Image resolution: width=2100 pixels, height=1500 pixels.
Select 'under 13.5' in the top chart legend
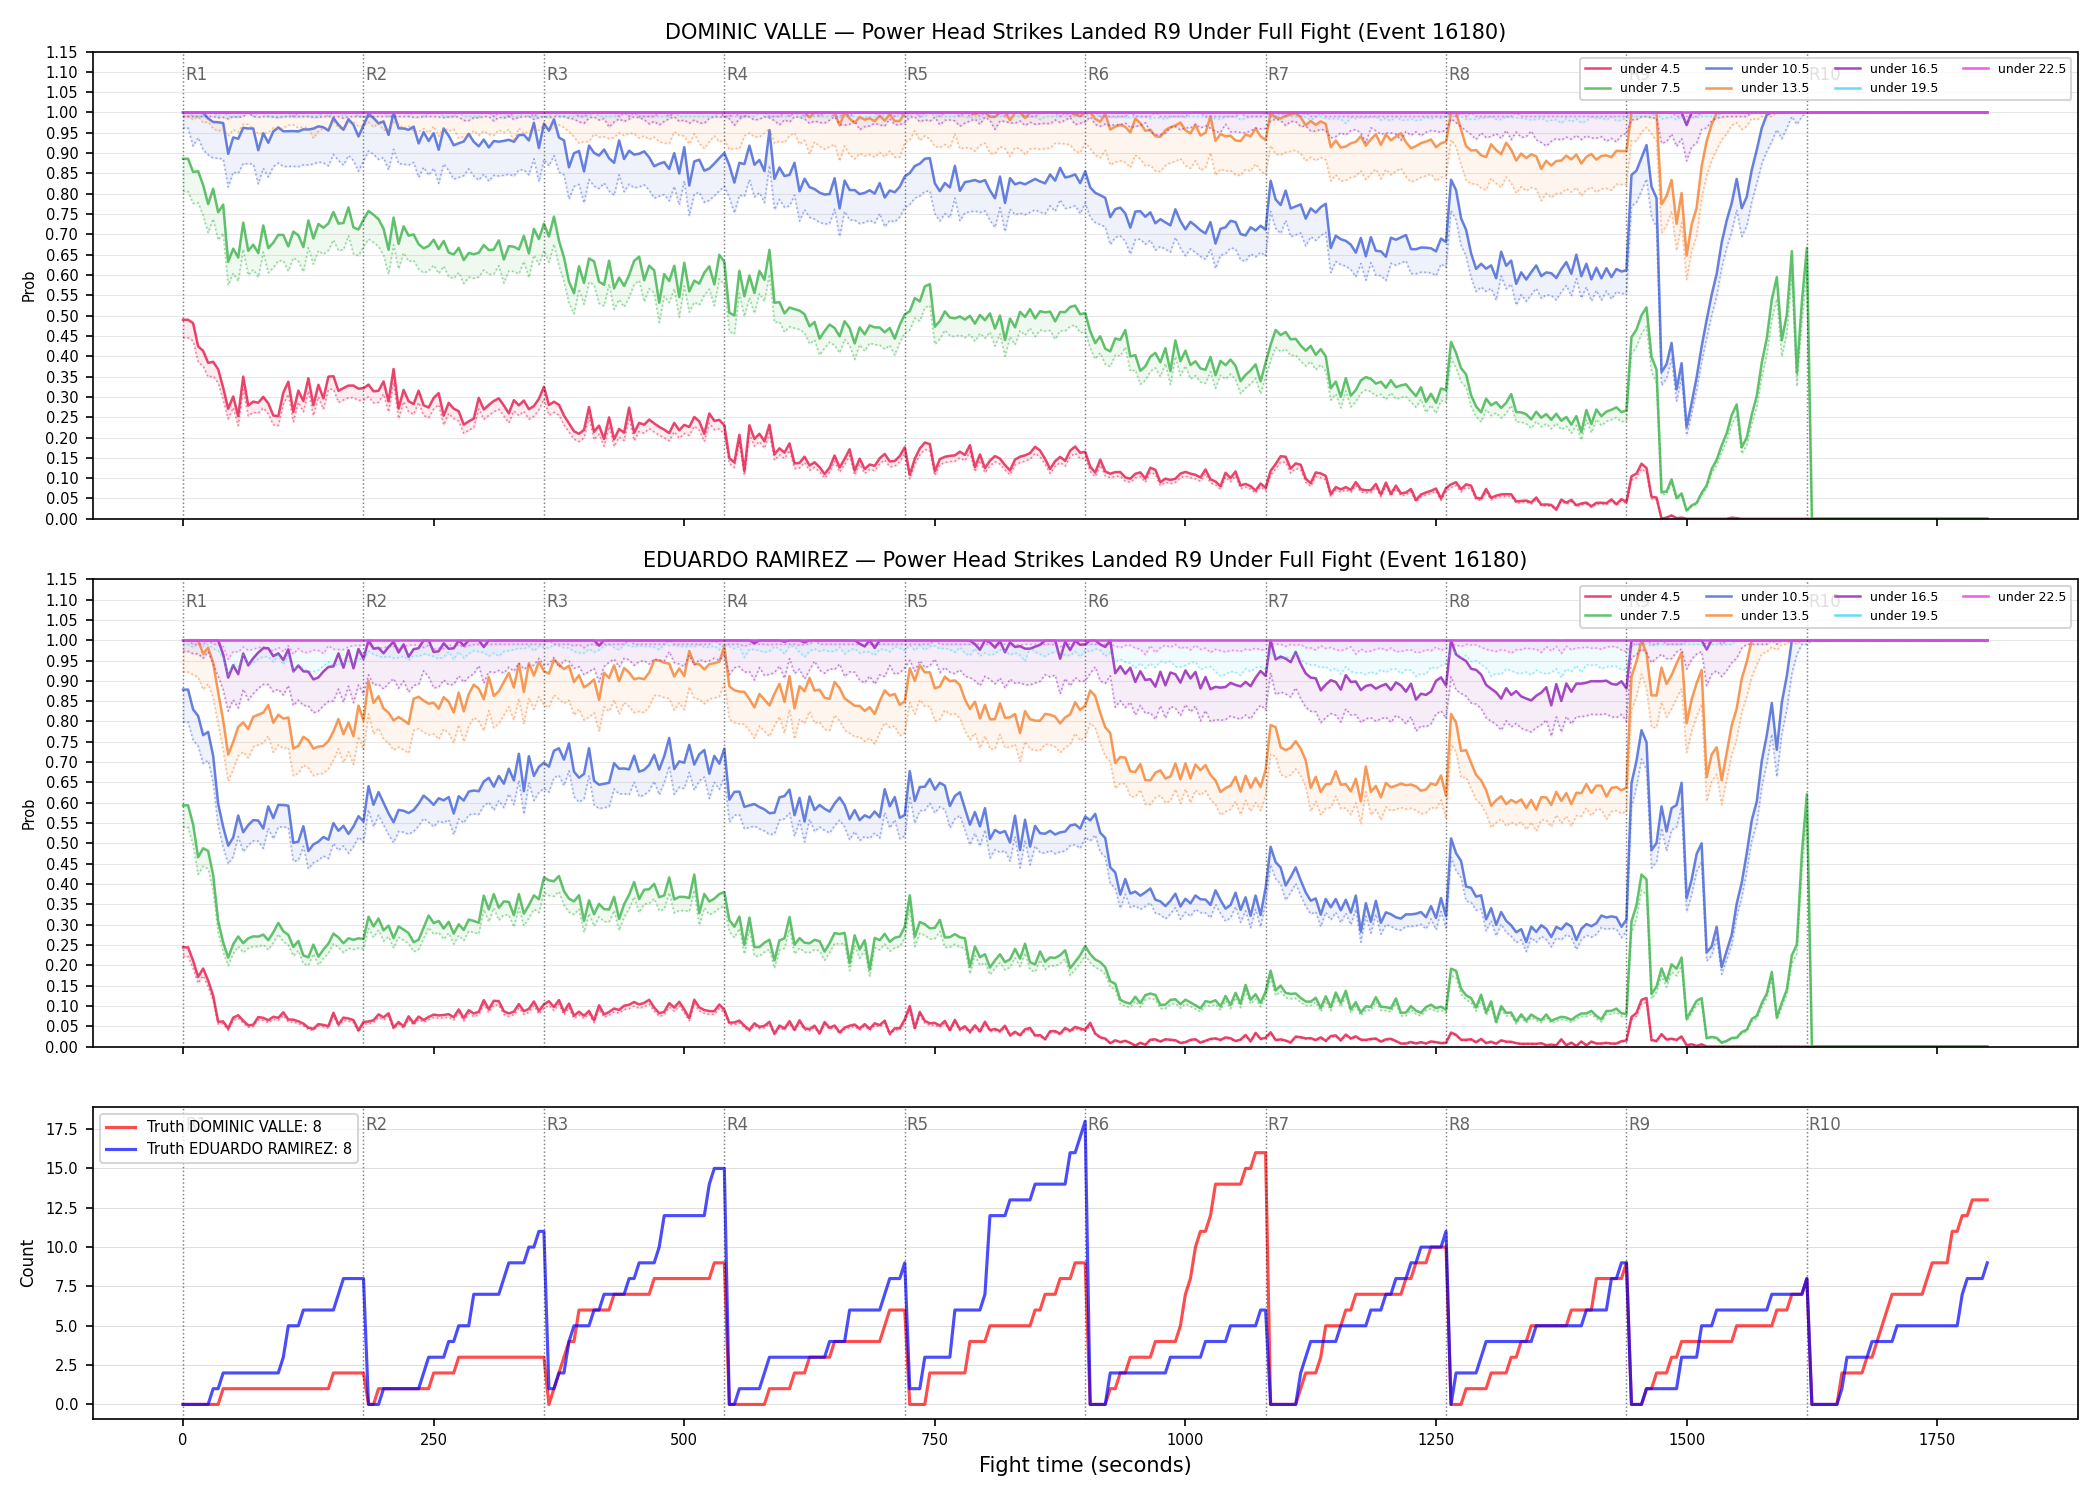click(1775, 88)
